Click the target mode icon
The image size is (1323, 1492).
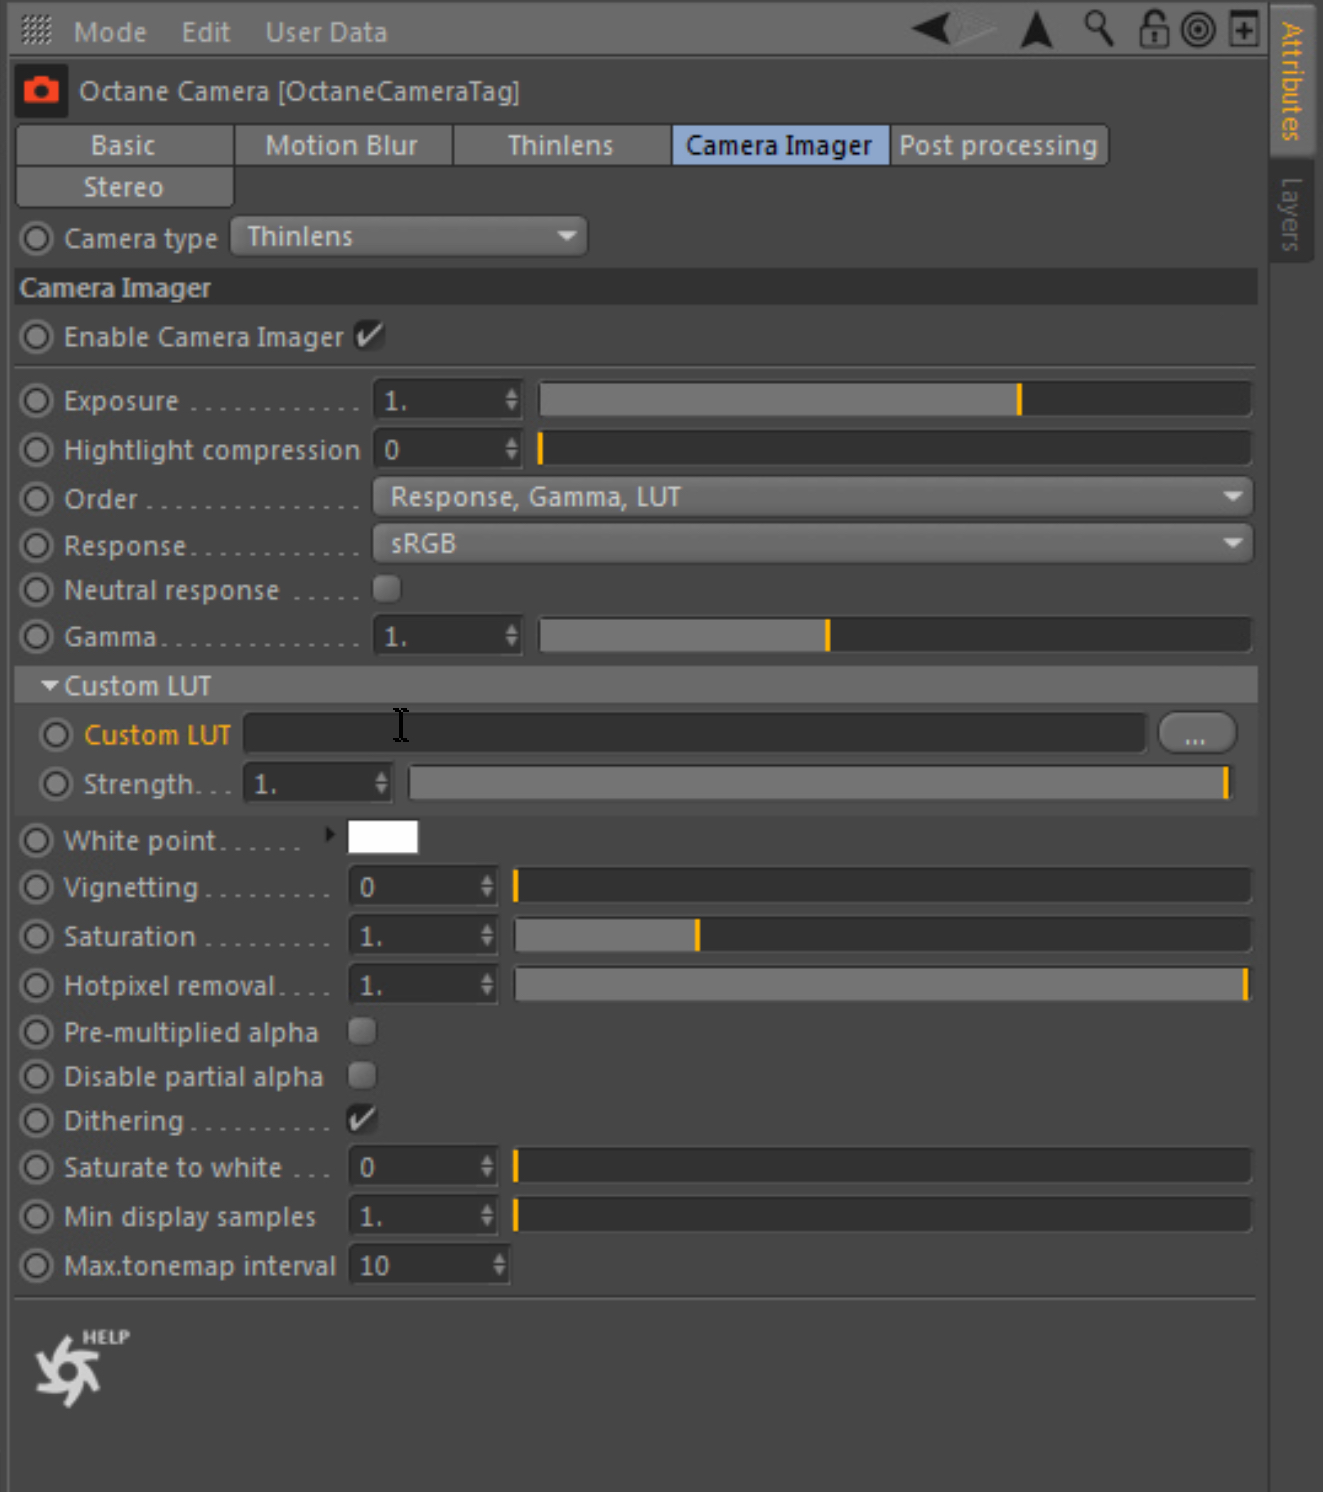[1198, 30]
